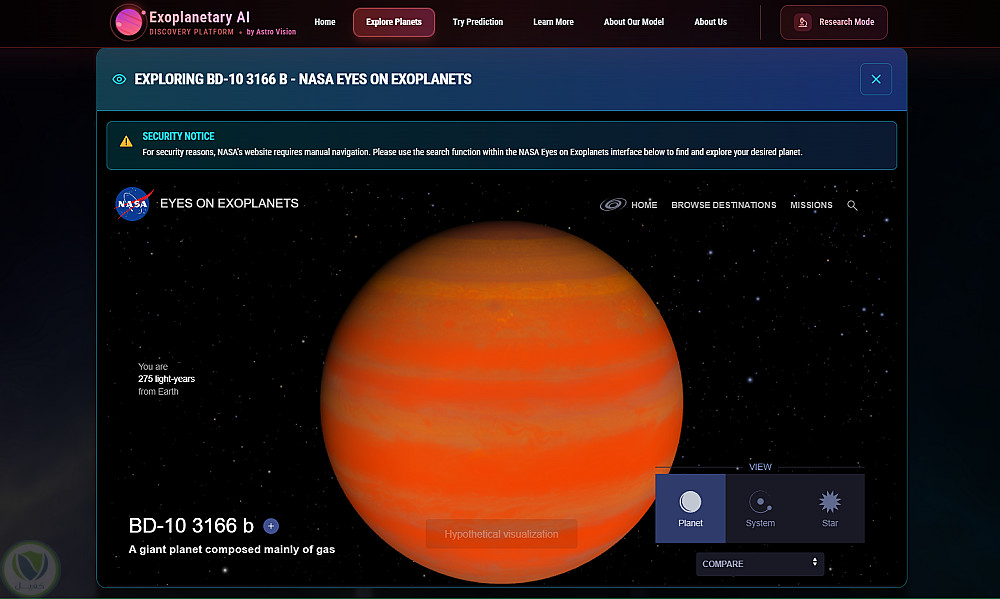Switch to the Star view
Viewport: 1000px width, 599px height.
(830, 508)
